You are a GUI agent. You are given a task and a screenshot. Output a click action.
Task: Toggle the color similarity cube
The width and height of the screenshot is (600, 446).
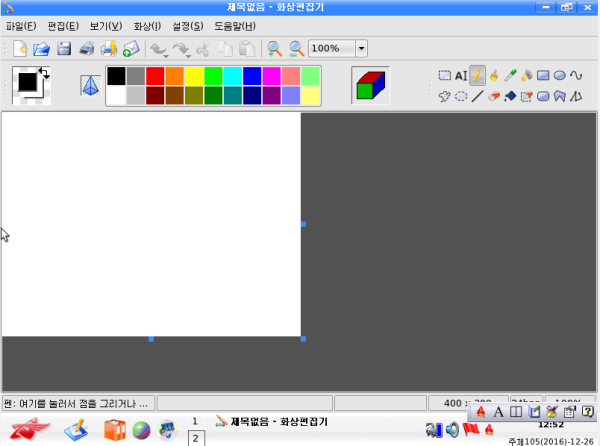tap(370, 86)
